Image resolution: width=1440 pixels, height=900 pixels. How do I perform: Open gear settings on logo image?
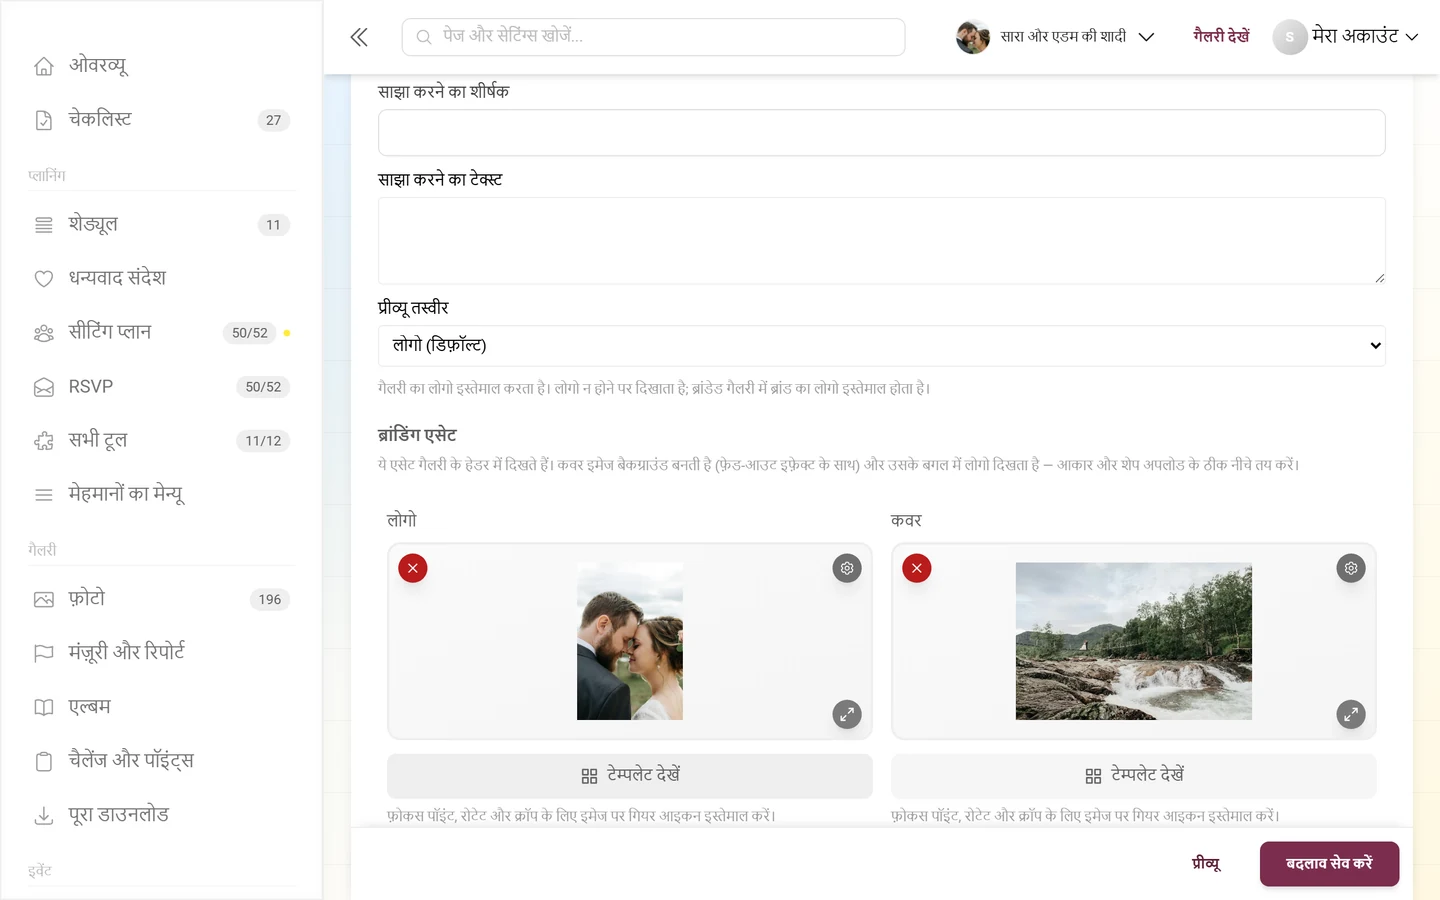(x=847, y=568)
